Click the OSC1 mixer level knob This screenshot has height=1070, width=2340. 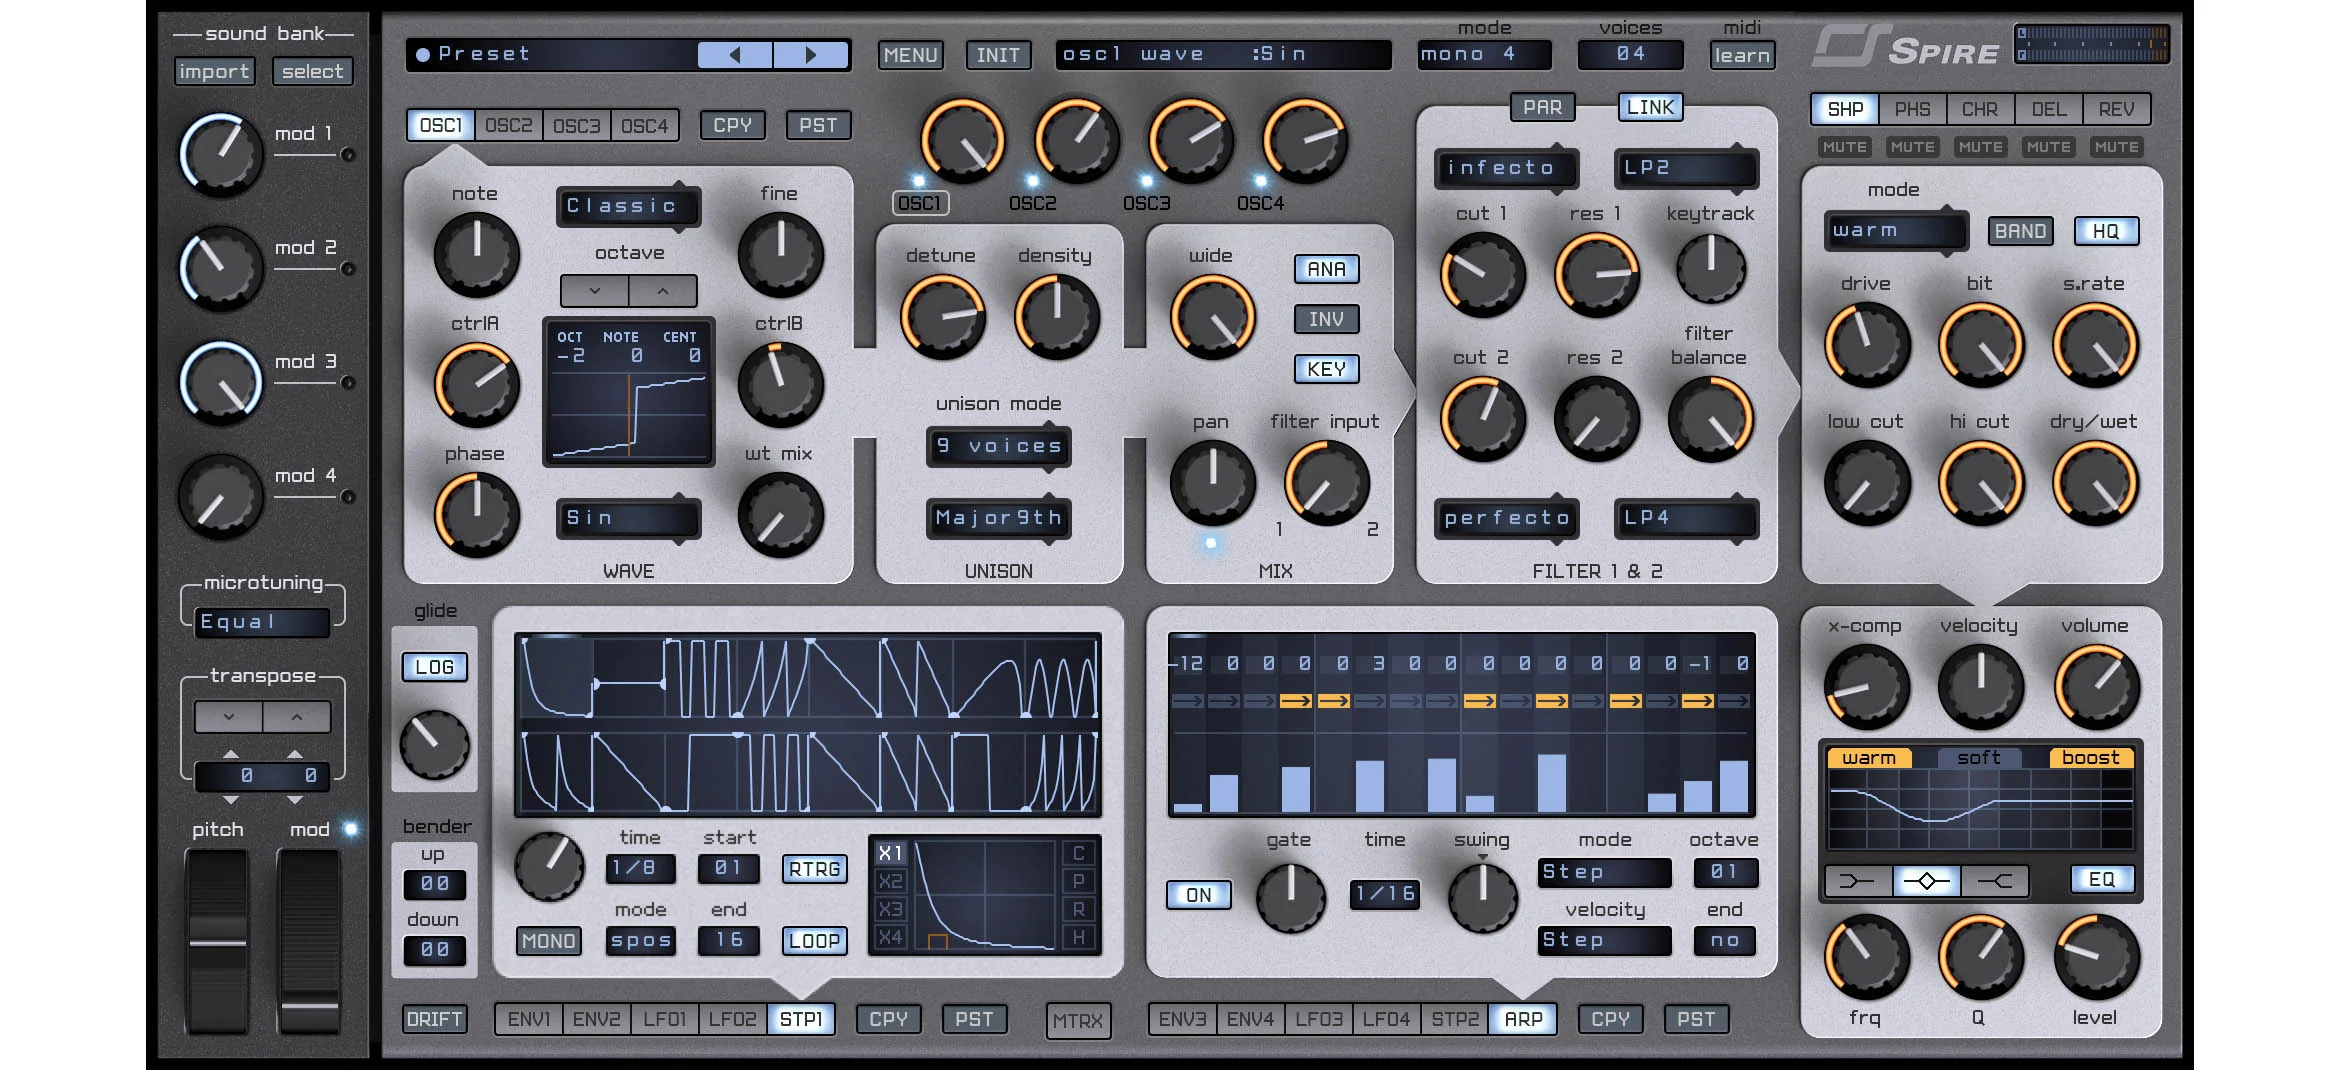click(962, 140)
